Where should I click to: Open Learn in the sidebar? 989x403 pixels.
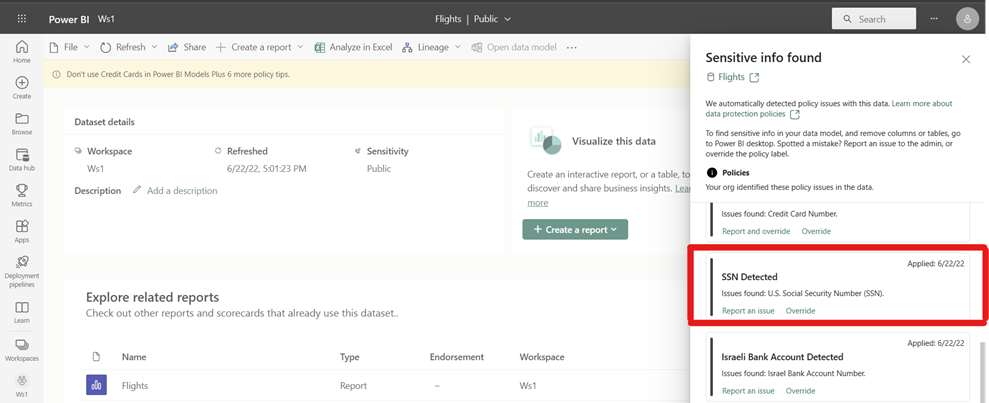point(21,312)
